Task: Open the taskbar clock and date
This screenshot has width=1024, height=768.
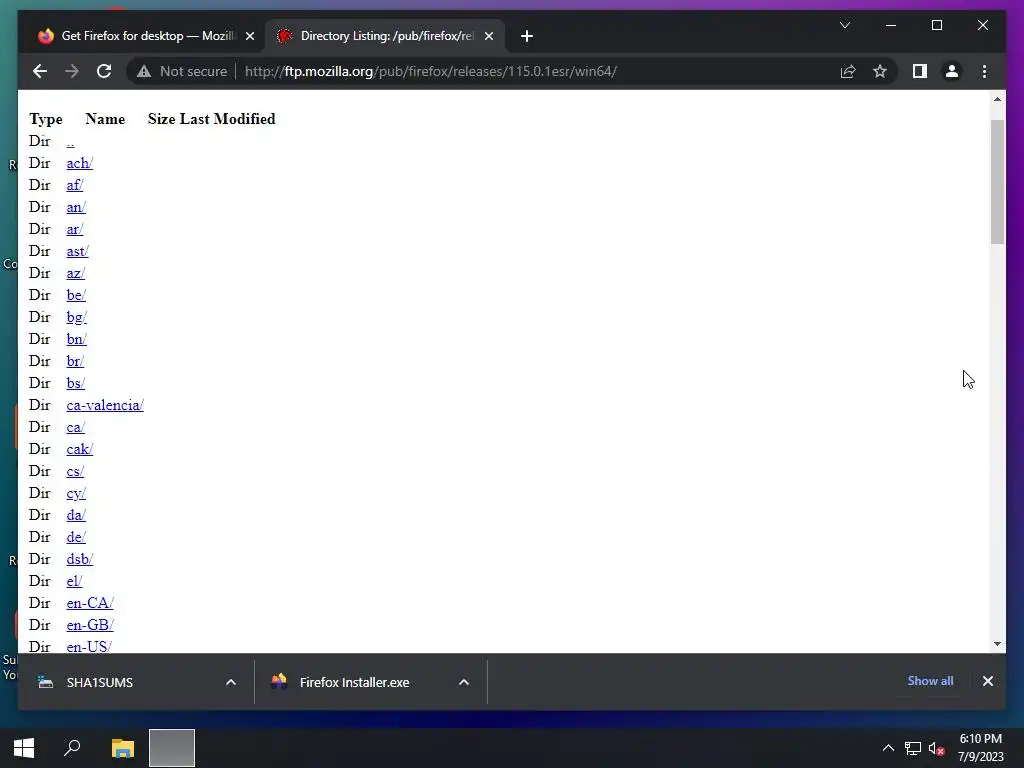Action: coord(980,748)
